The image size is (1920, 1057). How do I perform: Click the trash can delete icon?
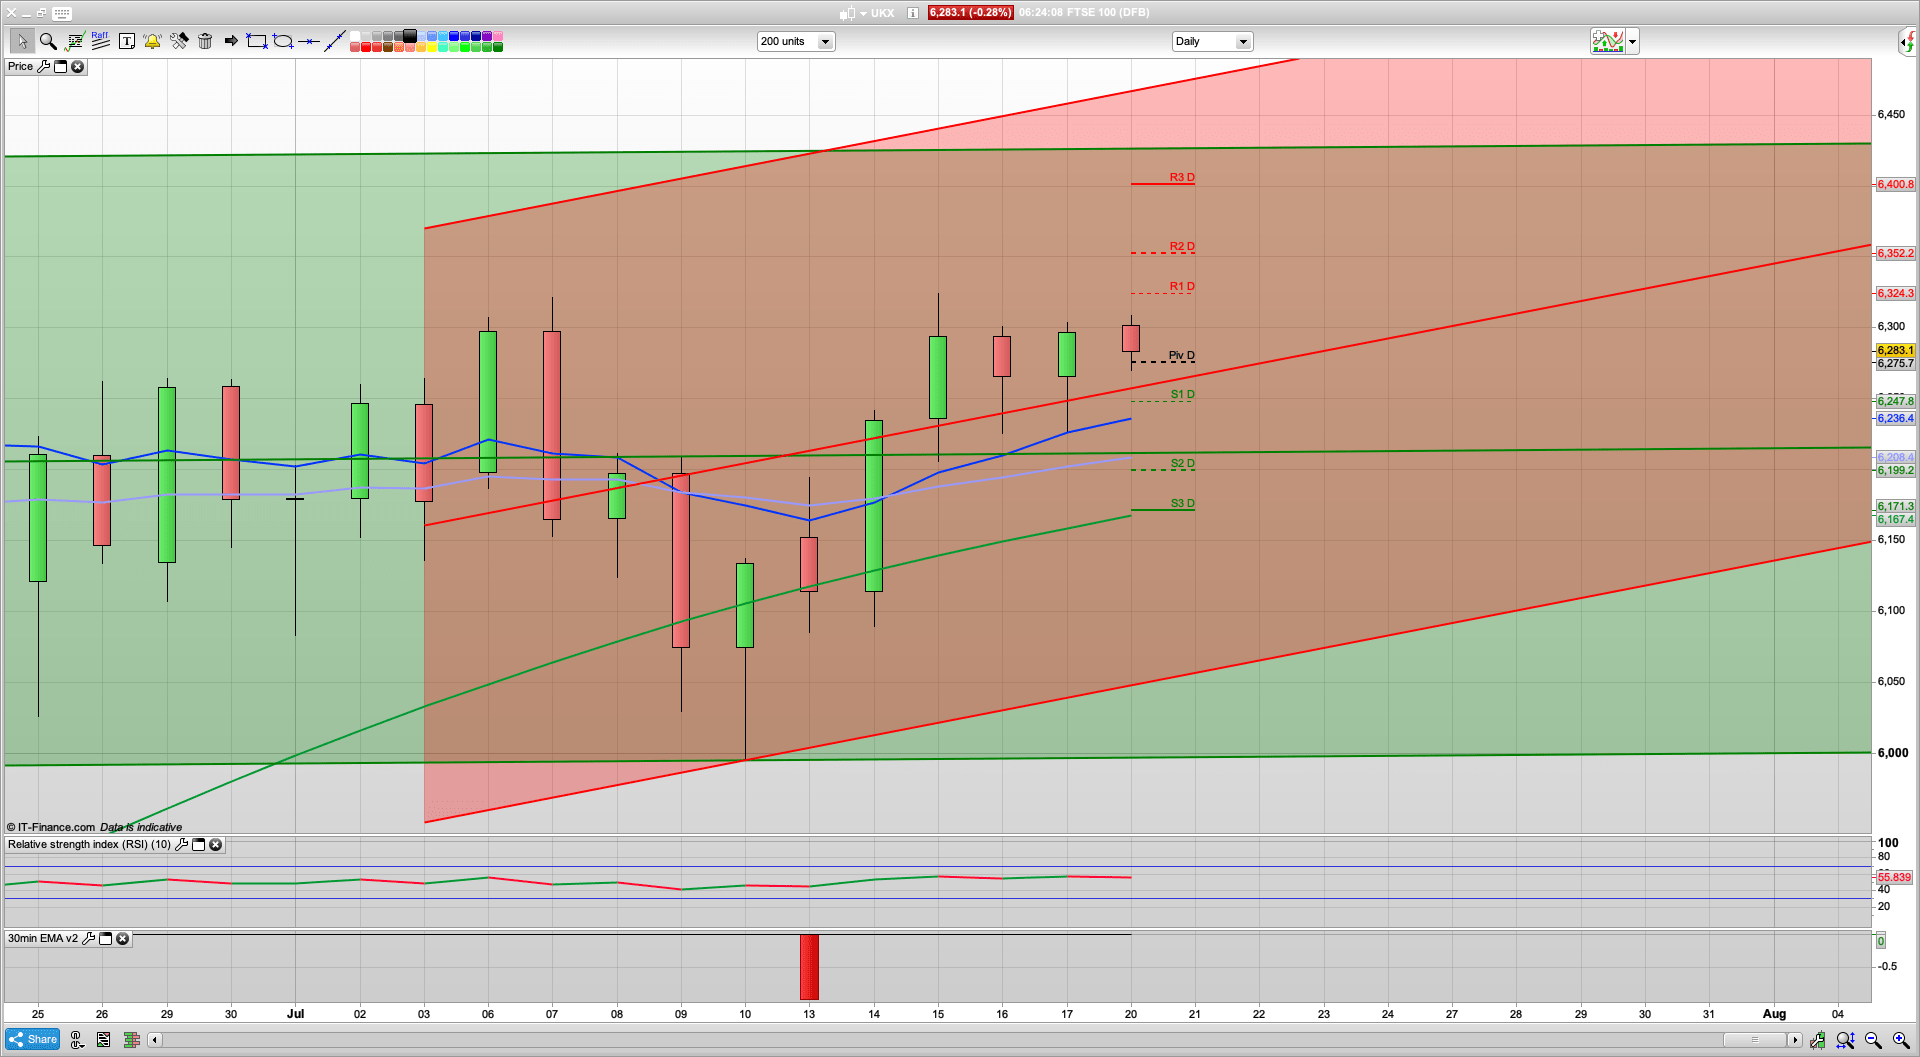click(205, 41)
